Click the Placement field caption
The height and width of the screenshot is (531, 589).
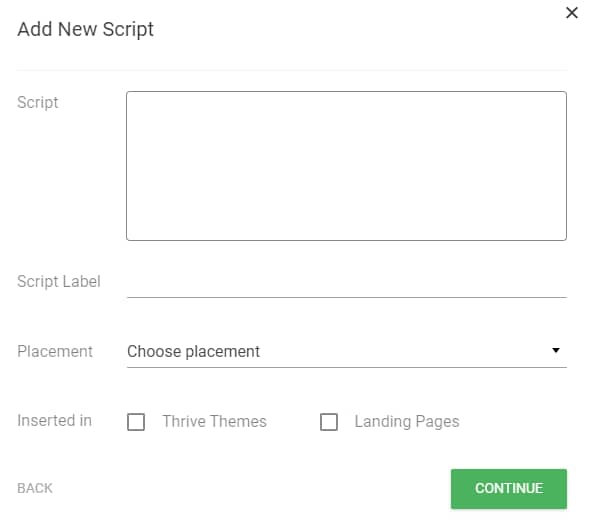click(x=55, y=351)
